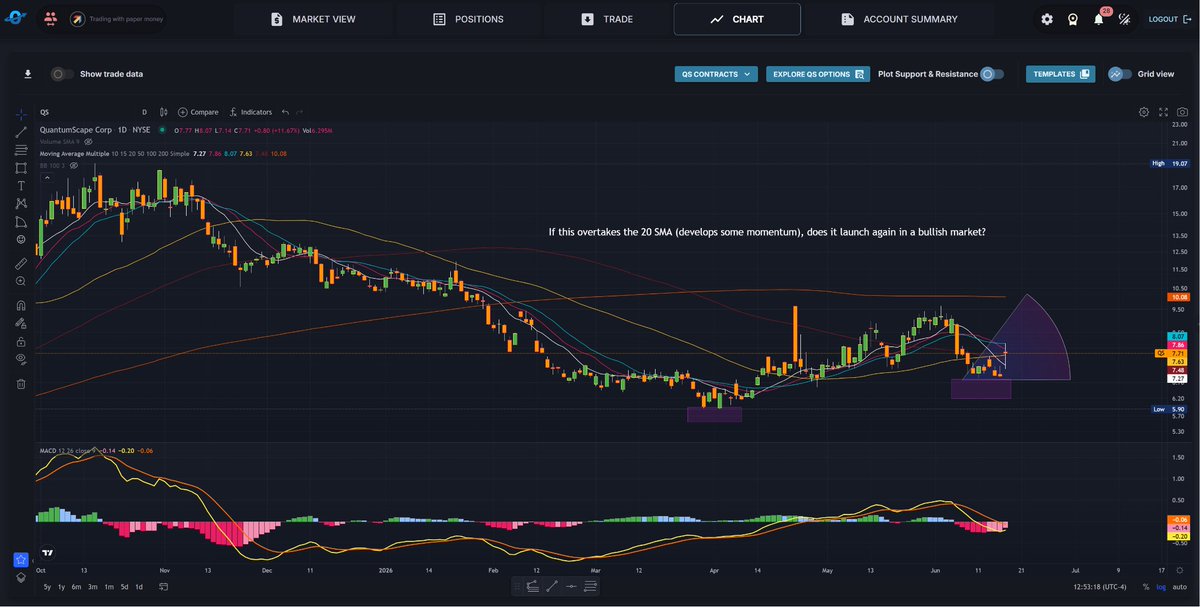Open the wand tool icon beside Logout
This screenshot has width=1200, height=607.
[1125, 19]
